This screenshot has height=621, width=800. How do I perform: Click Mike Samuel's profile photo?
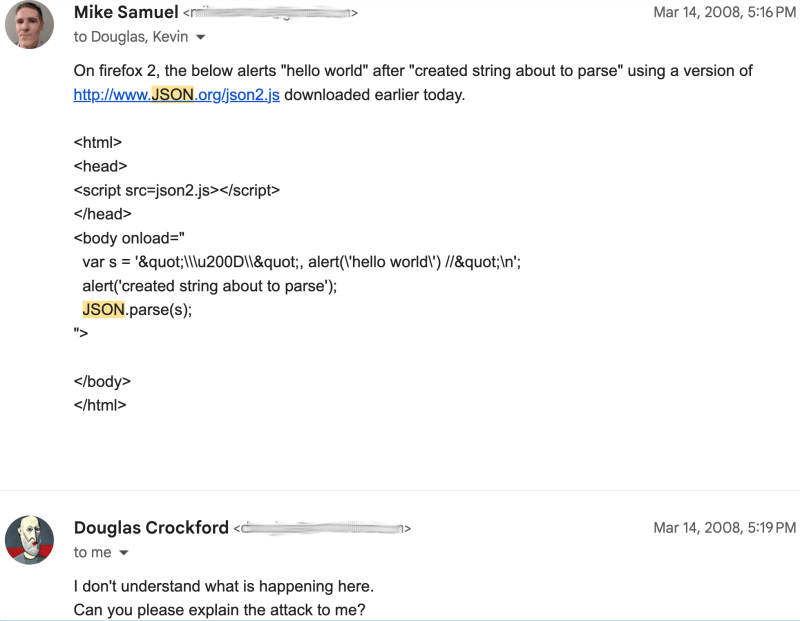click(29, 24)
